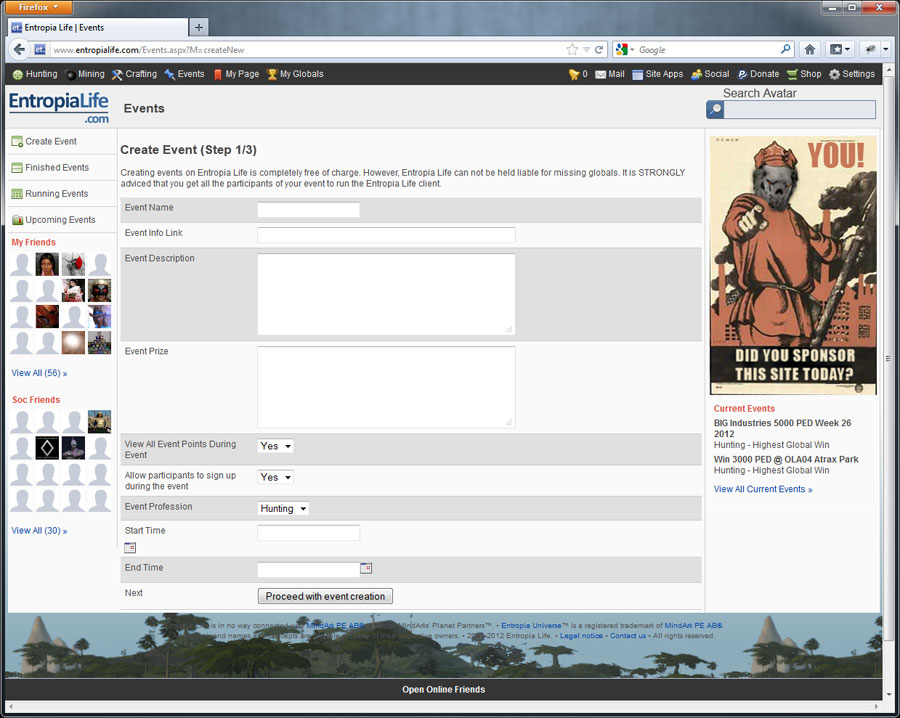Focus the Event Name input field
This screenshot has height=718, width=900.
tap(309, 210)
